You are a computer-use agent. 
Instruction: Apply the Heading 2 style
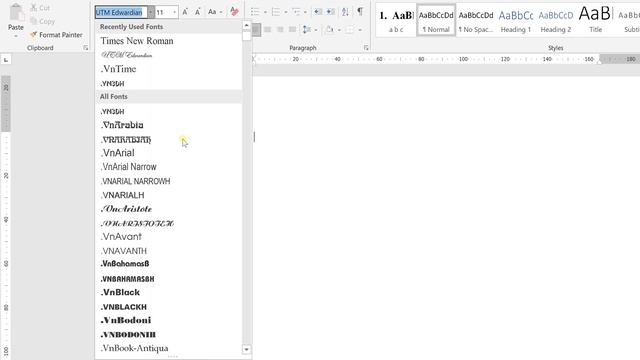556,20
